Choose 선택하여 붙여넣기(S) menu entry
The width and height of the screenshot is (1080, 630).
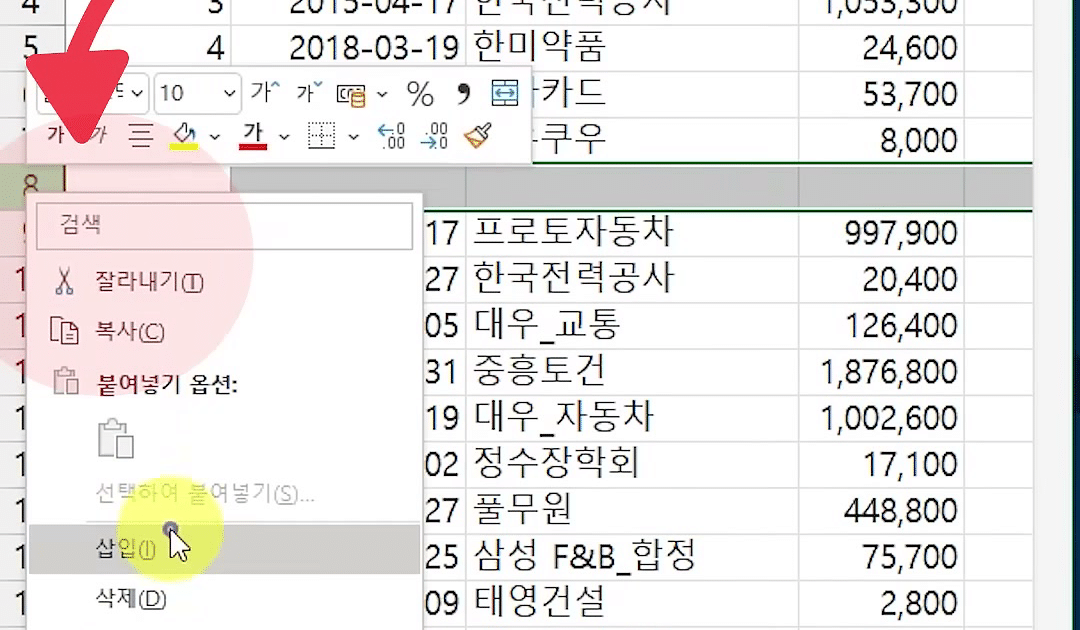click(223, 493)
